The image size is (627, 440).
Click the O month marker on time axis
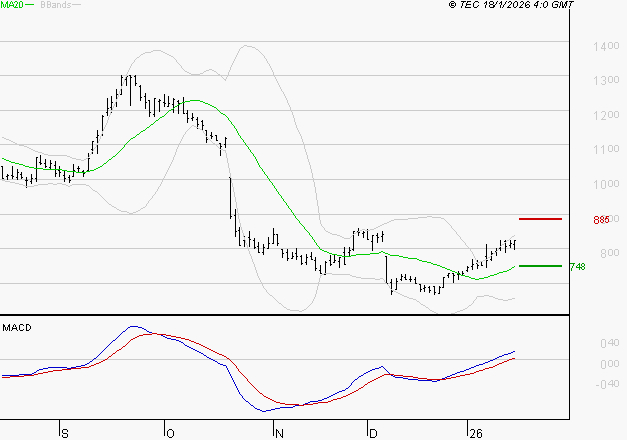[x=170, y=433]
